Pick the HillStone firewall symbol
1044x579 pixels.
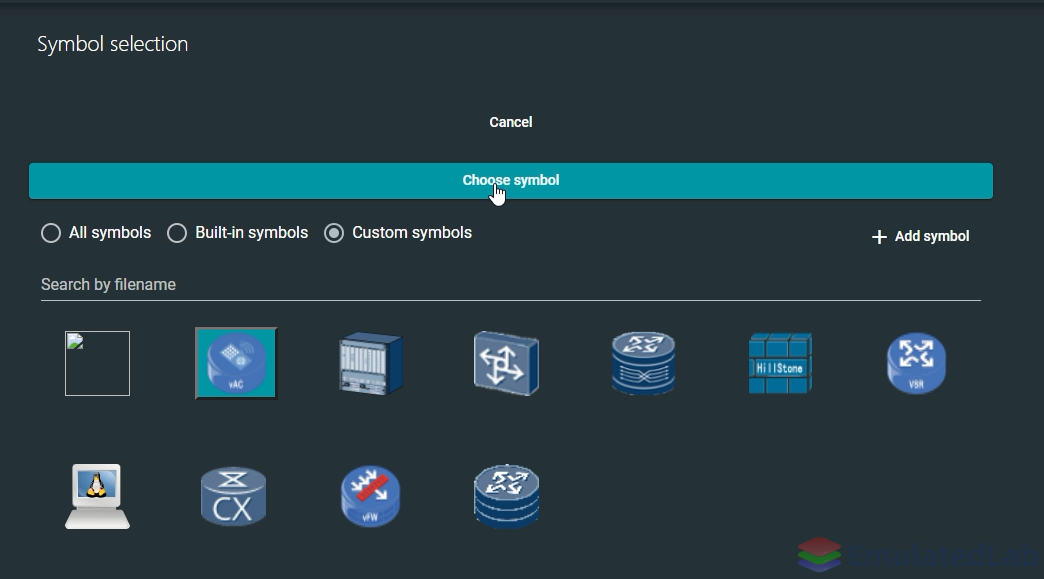pos(780,363)
